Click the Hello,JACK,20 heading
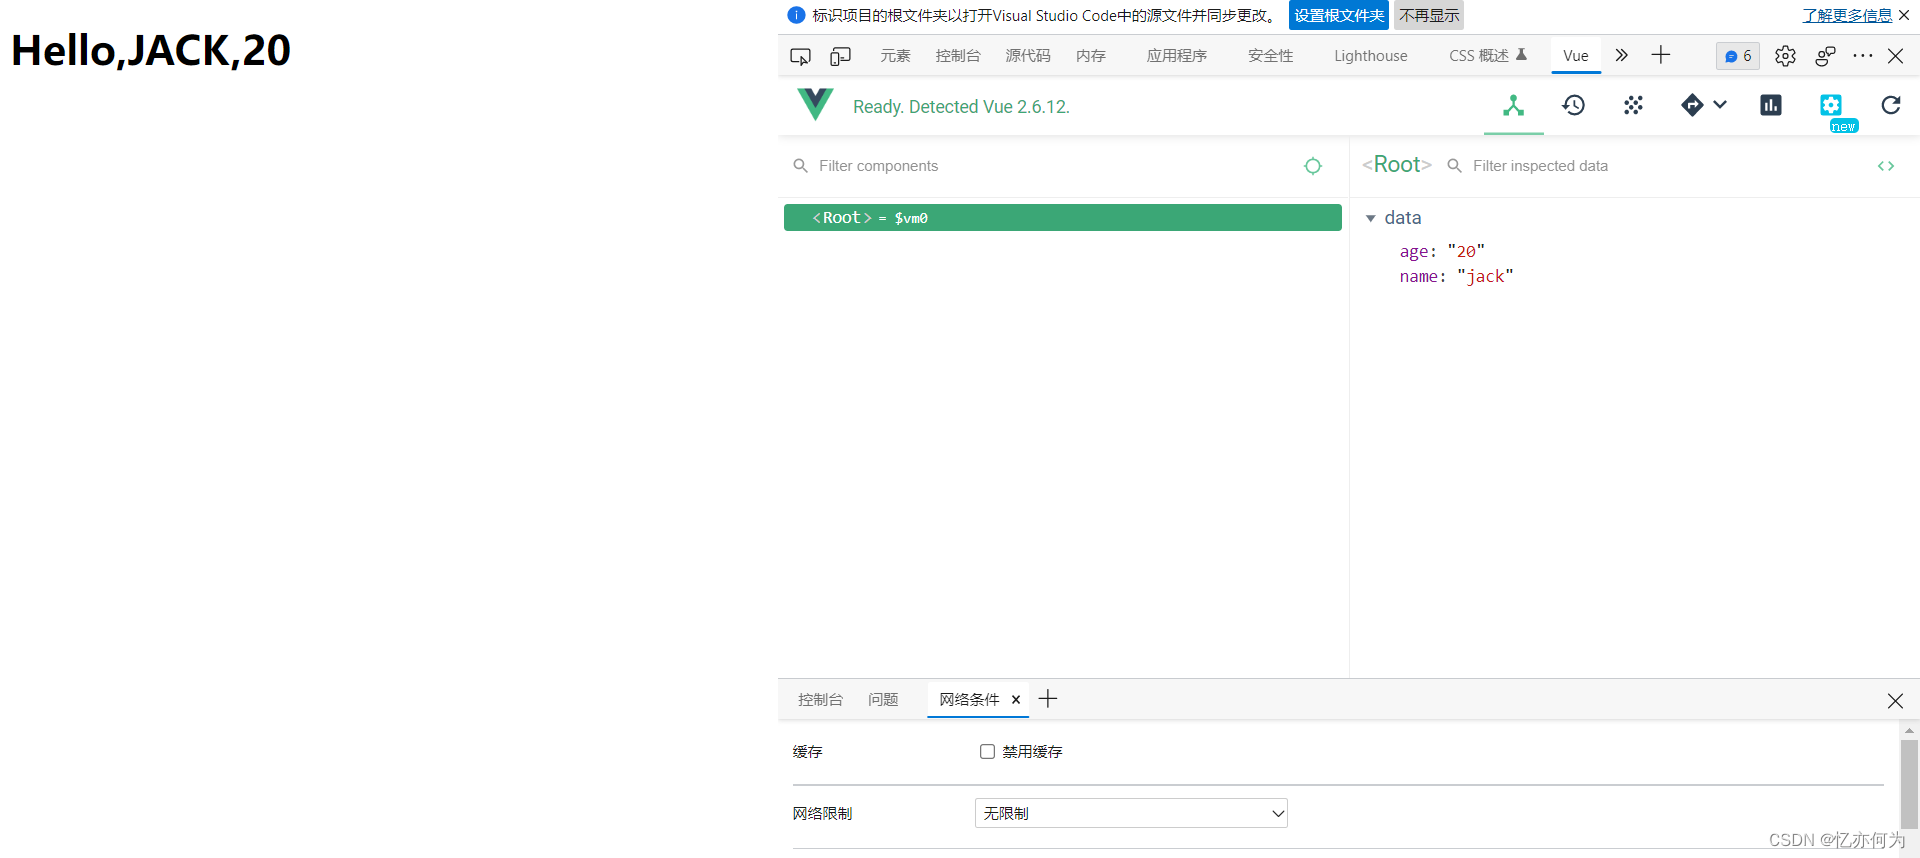Screen dimensions: 1920x858 coord(151,50)
